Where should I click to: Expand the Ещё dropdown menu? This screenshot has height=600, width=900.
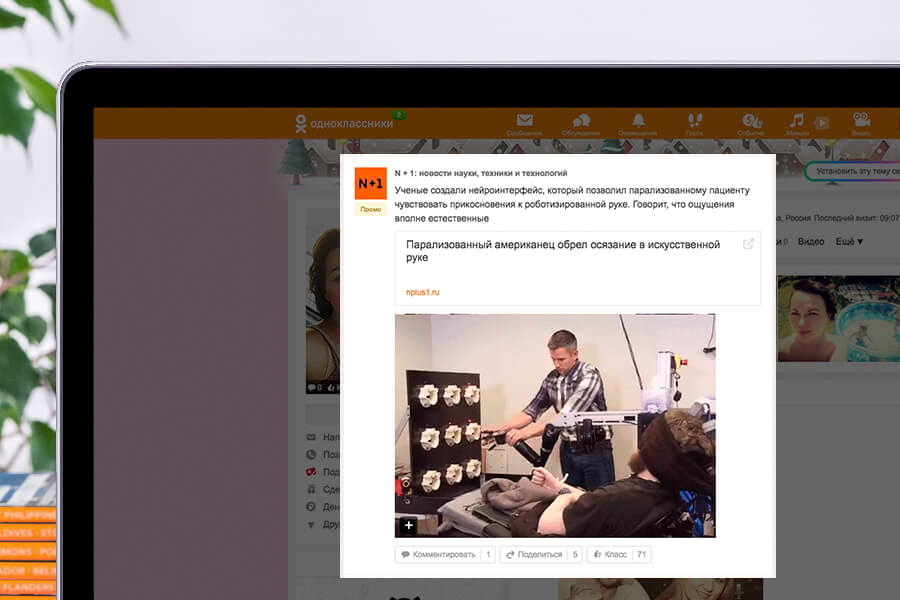[x=849, y=242]
